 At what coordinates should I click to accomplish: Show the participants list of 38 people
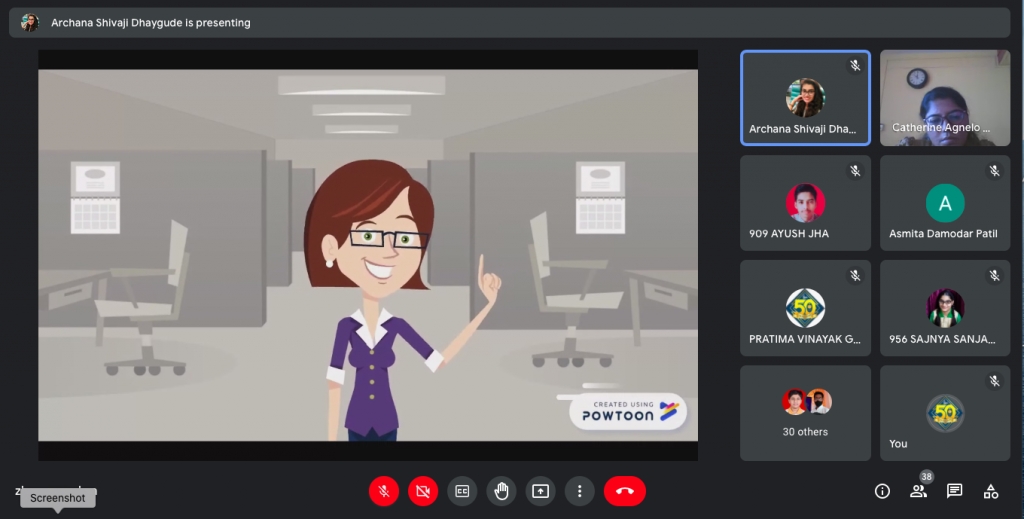pyautogui.click(x=918, y=491)
